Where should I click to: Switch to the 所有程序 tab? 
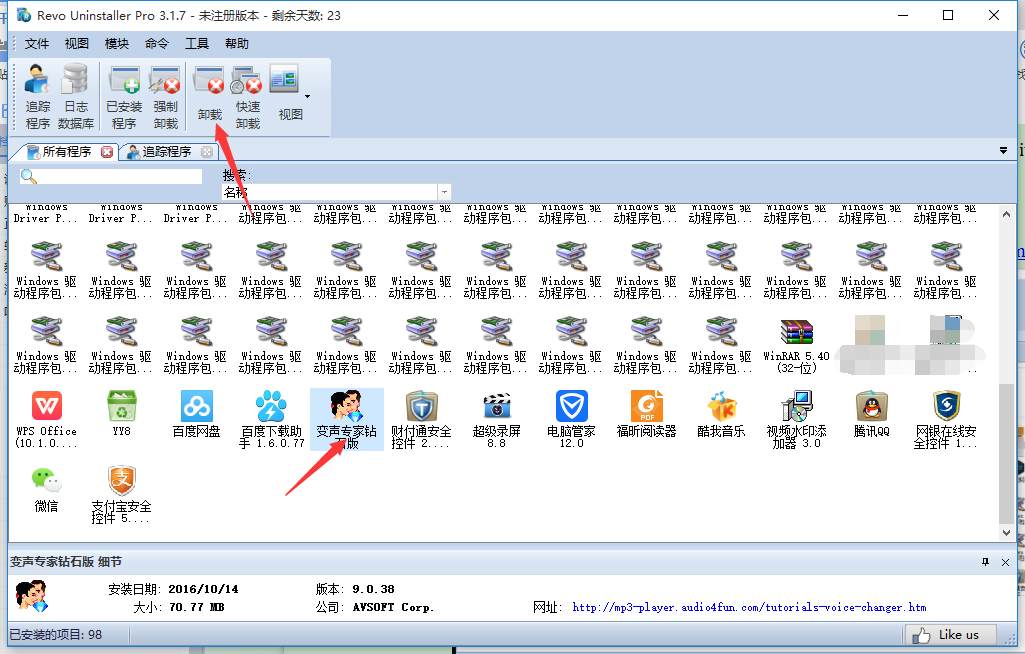pyautogui.click(x=65, y=152)
